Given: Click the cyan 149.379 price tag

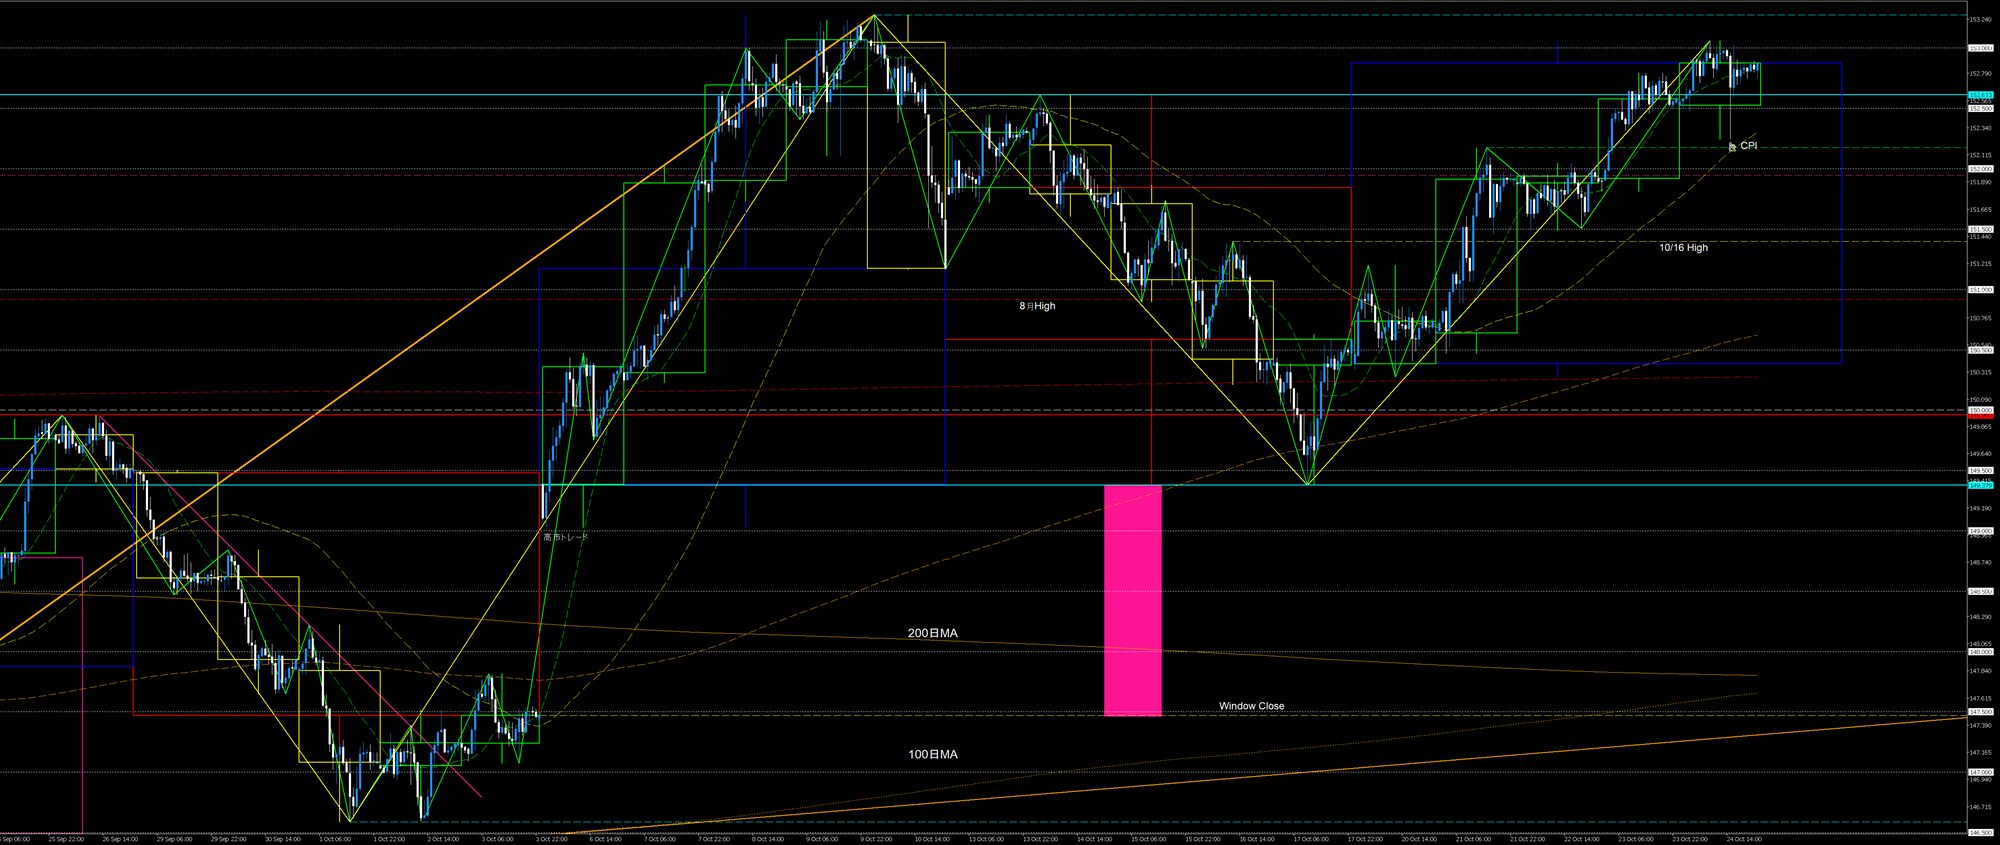Looking at the screenshot, I should [x=1980, y=485].
